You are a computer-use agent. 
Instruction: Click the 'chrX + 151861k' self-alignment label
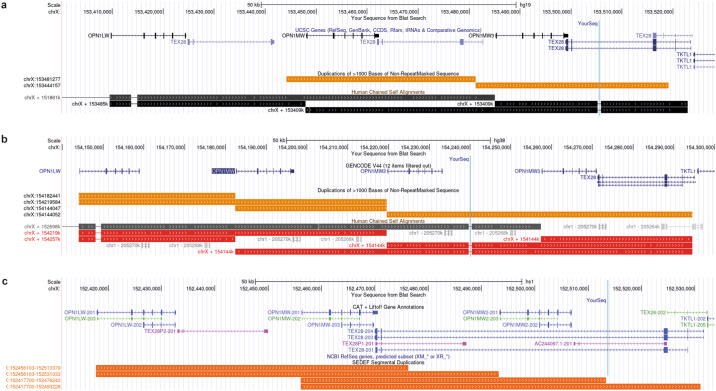42,97
